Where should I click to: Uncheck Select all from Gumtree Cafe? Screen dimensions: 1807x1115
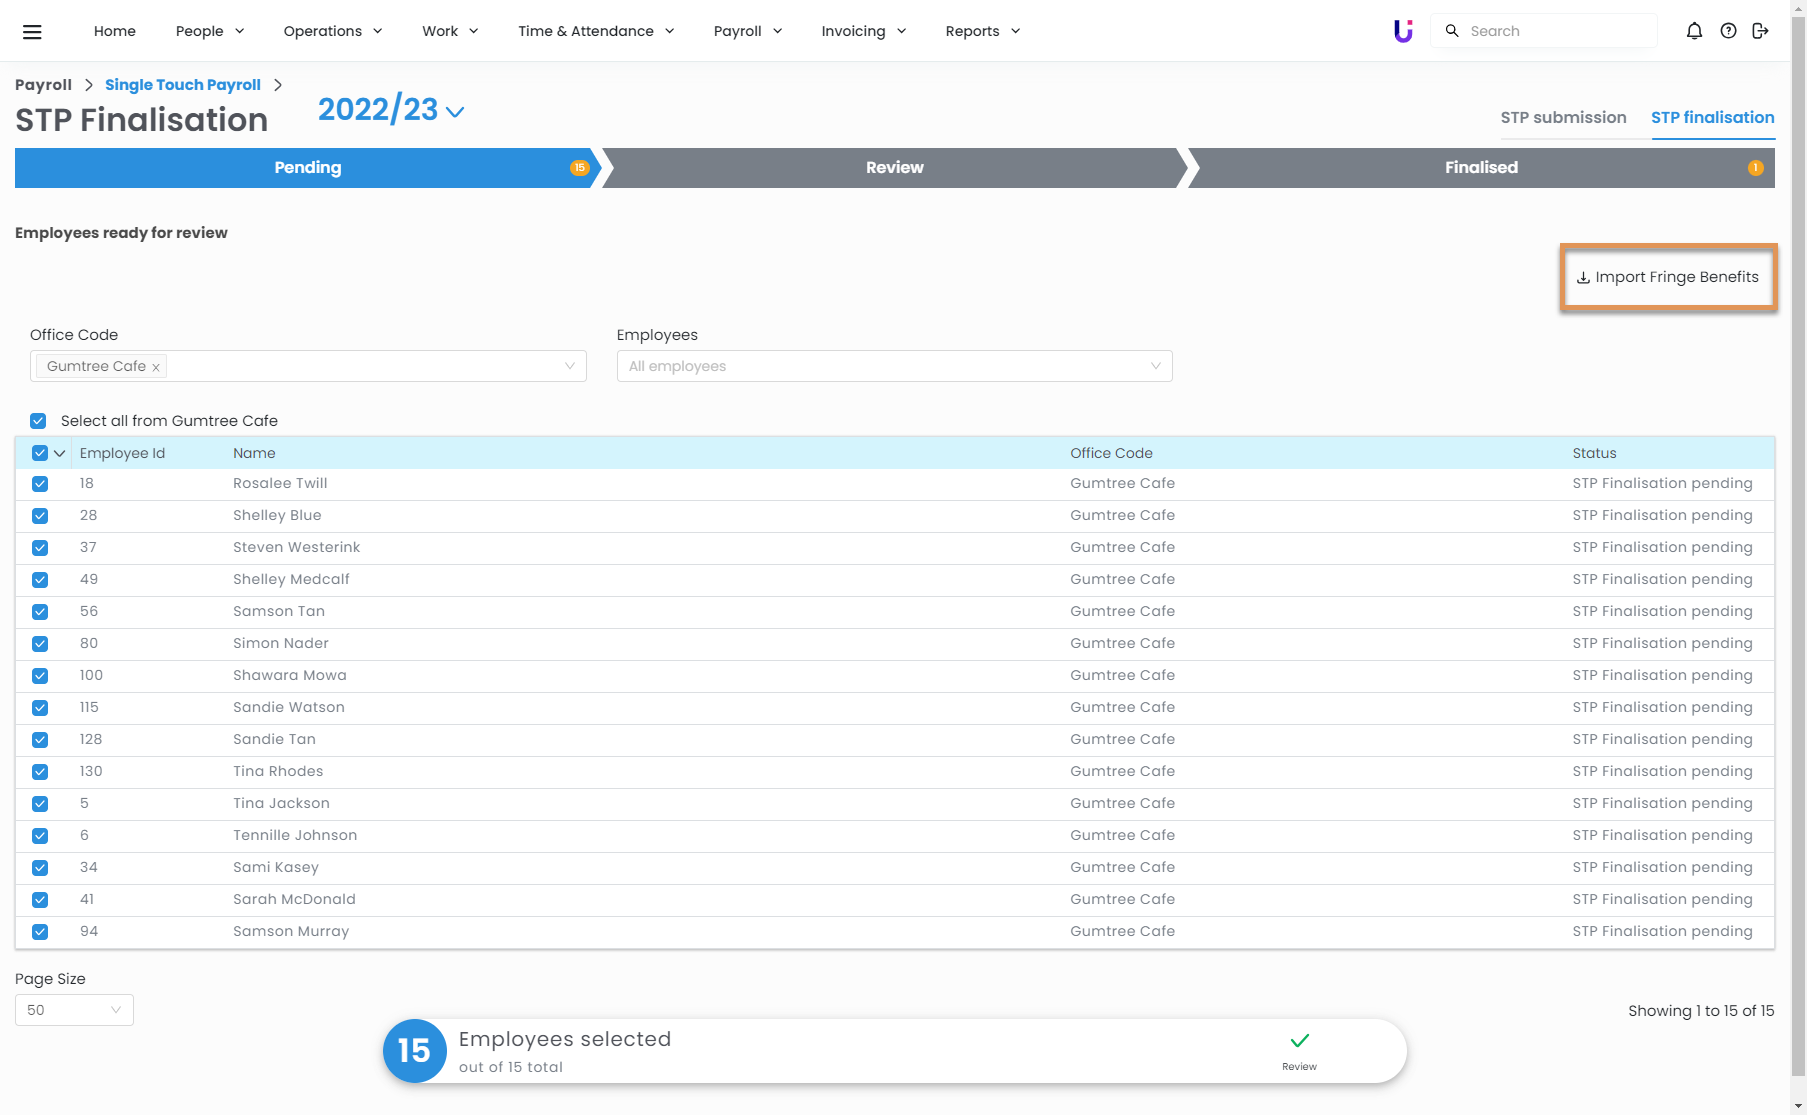pos(38,421)
